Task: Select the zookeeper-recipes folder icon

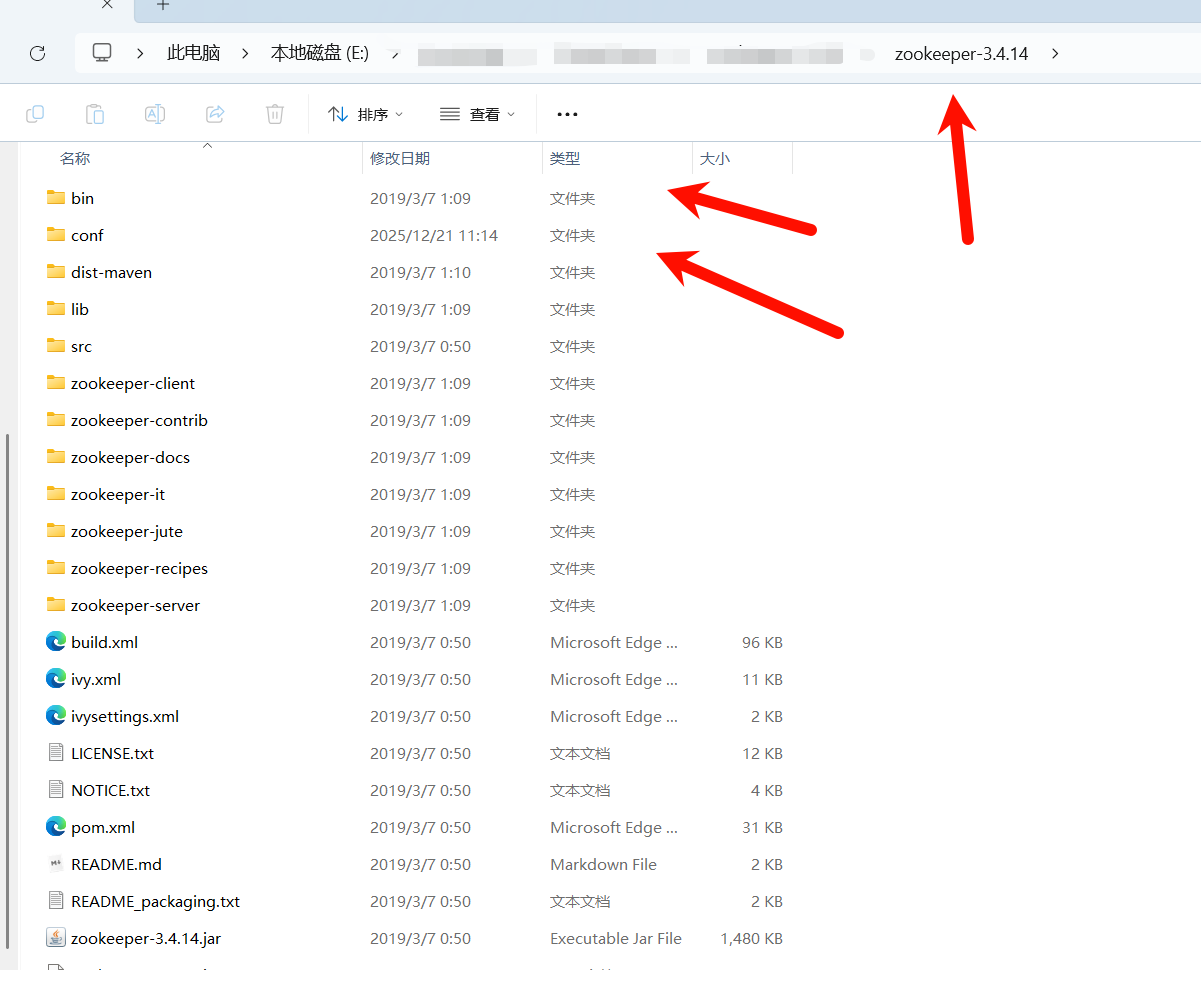Action: tap(56, 567)
